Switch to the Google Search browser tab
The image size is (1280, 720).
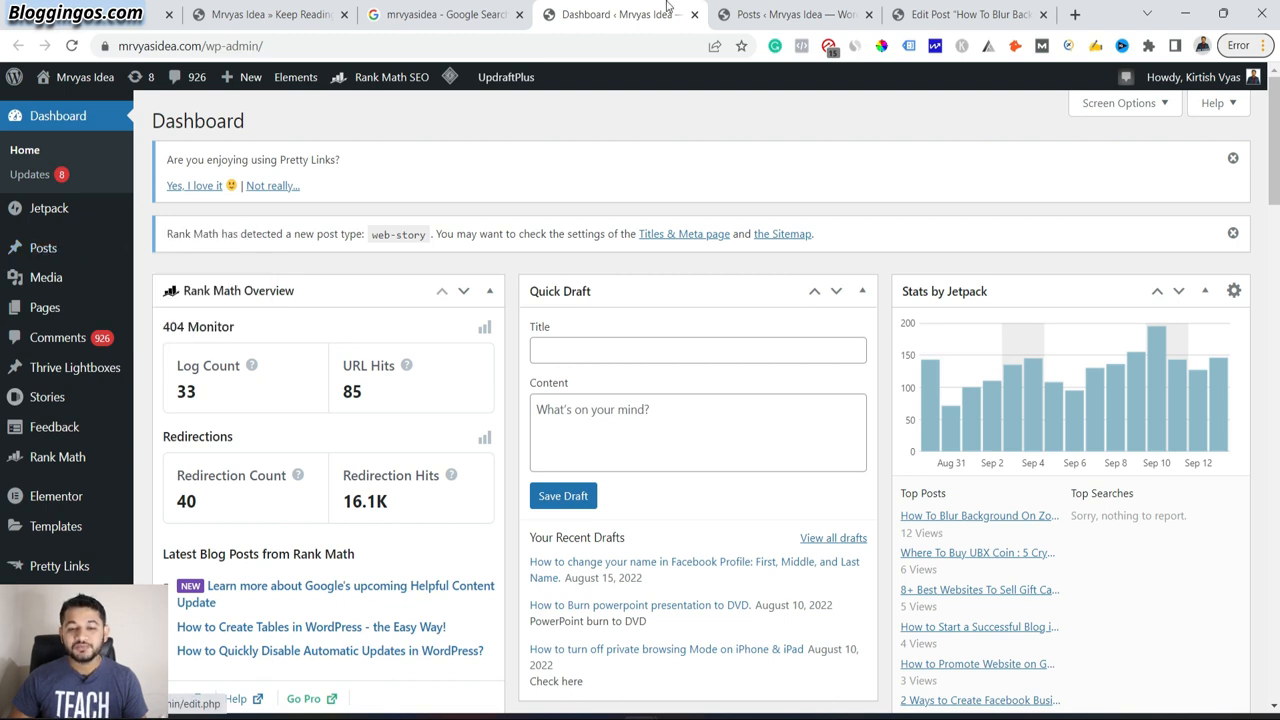445,15
